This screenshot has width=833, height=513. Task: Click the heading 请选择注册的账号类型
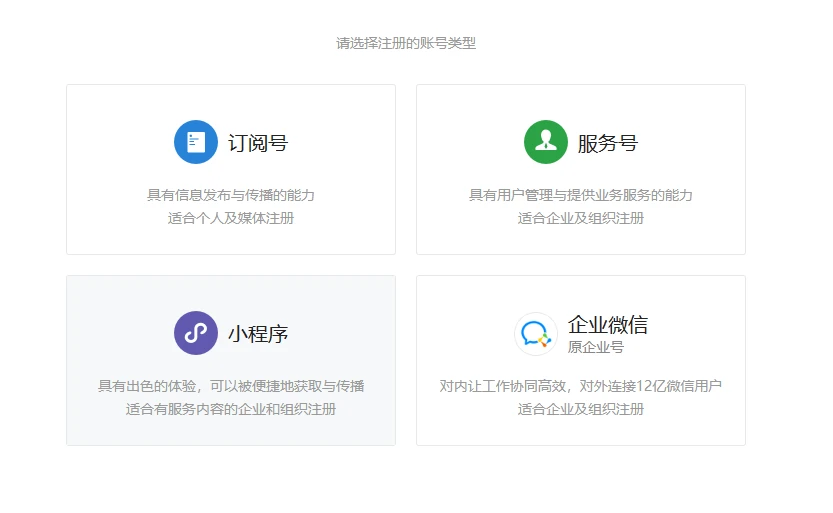406,43
